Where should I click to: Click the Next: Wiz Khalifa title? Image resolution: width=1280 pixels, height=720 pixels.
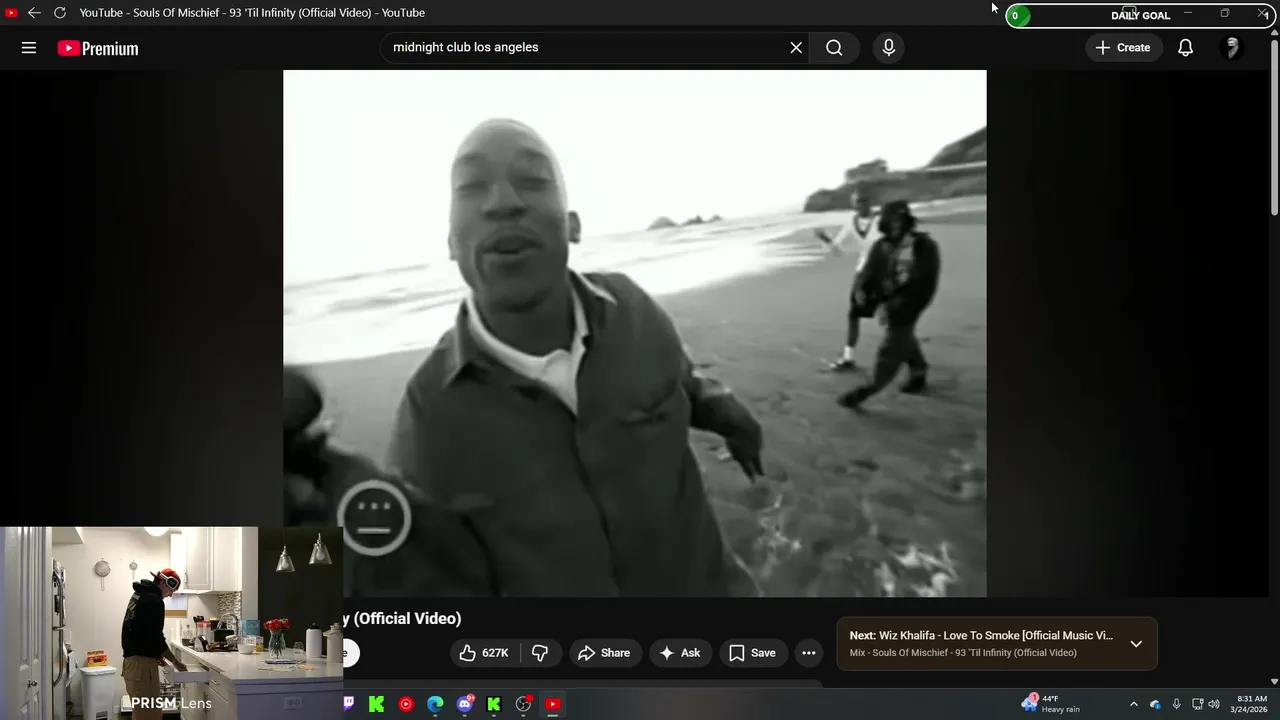[981, 635]
